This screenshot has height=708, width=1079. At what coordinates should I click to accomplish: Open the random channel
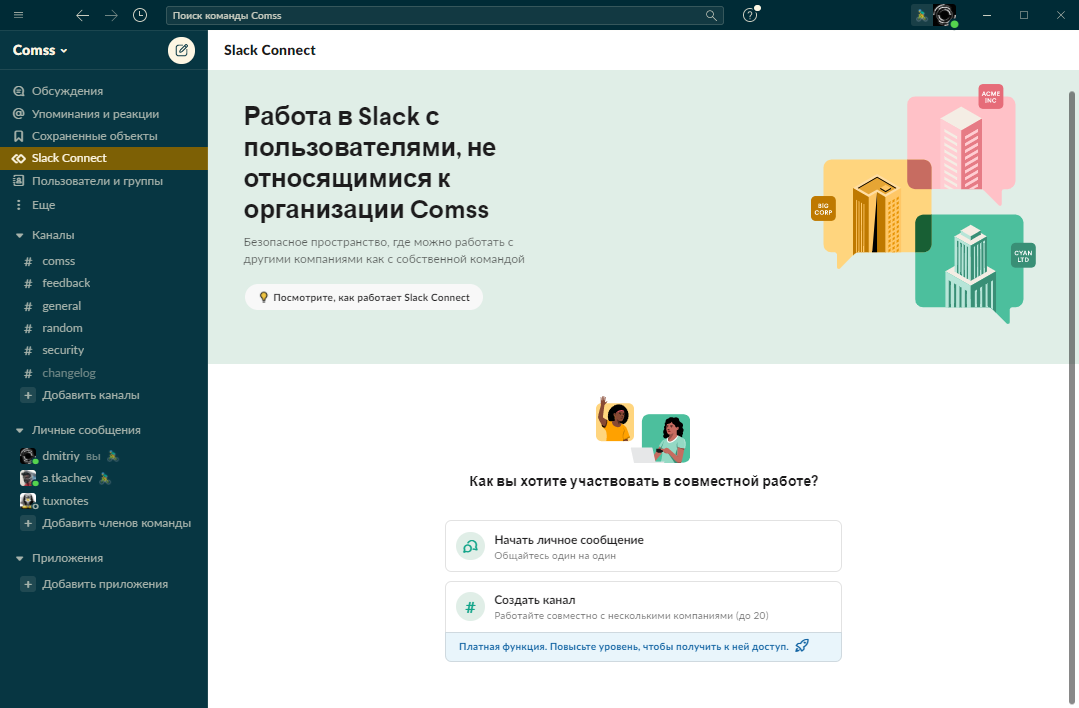[62, 328]
